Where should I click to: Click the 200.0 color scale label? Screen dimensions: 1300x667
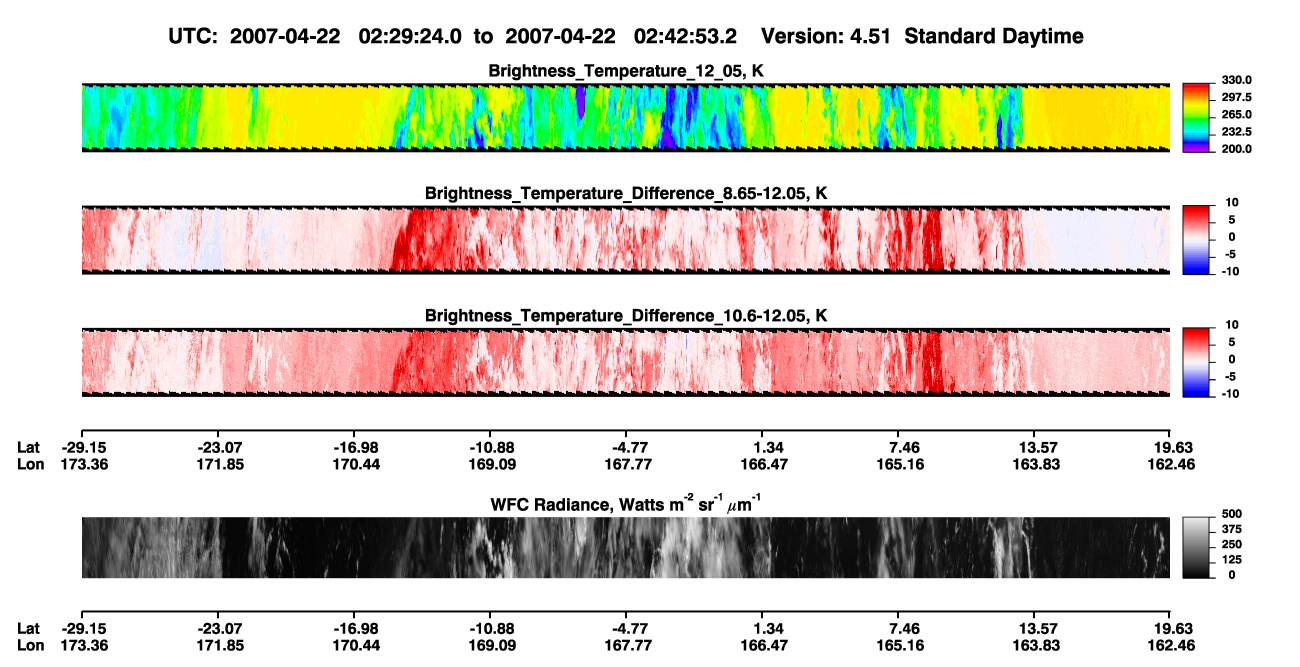pyautogui.click(x=1237, y=148)
